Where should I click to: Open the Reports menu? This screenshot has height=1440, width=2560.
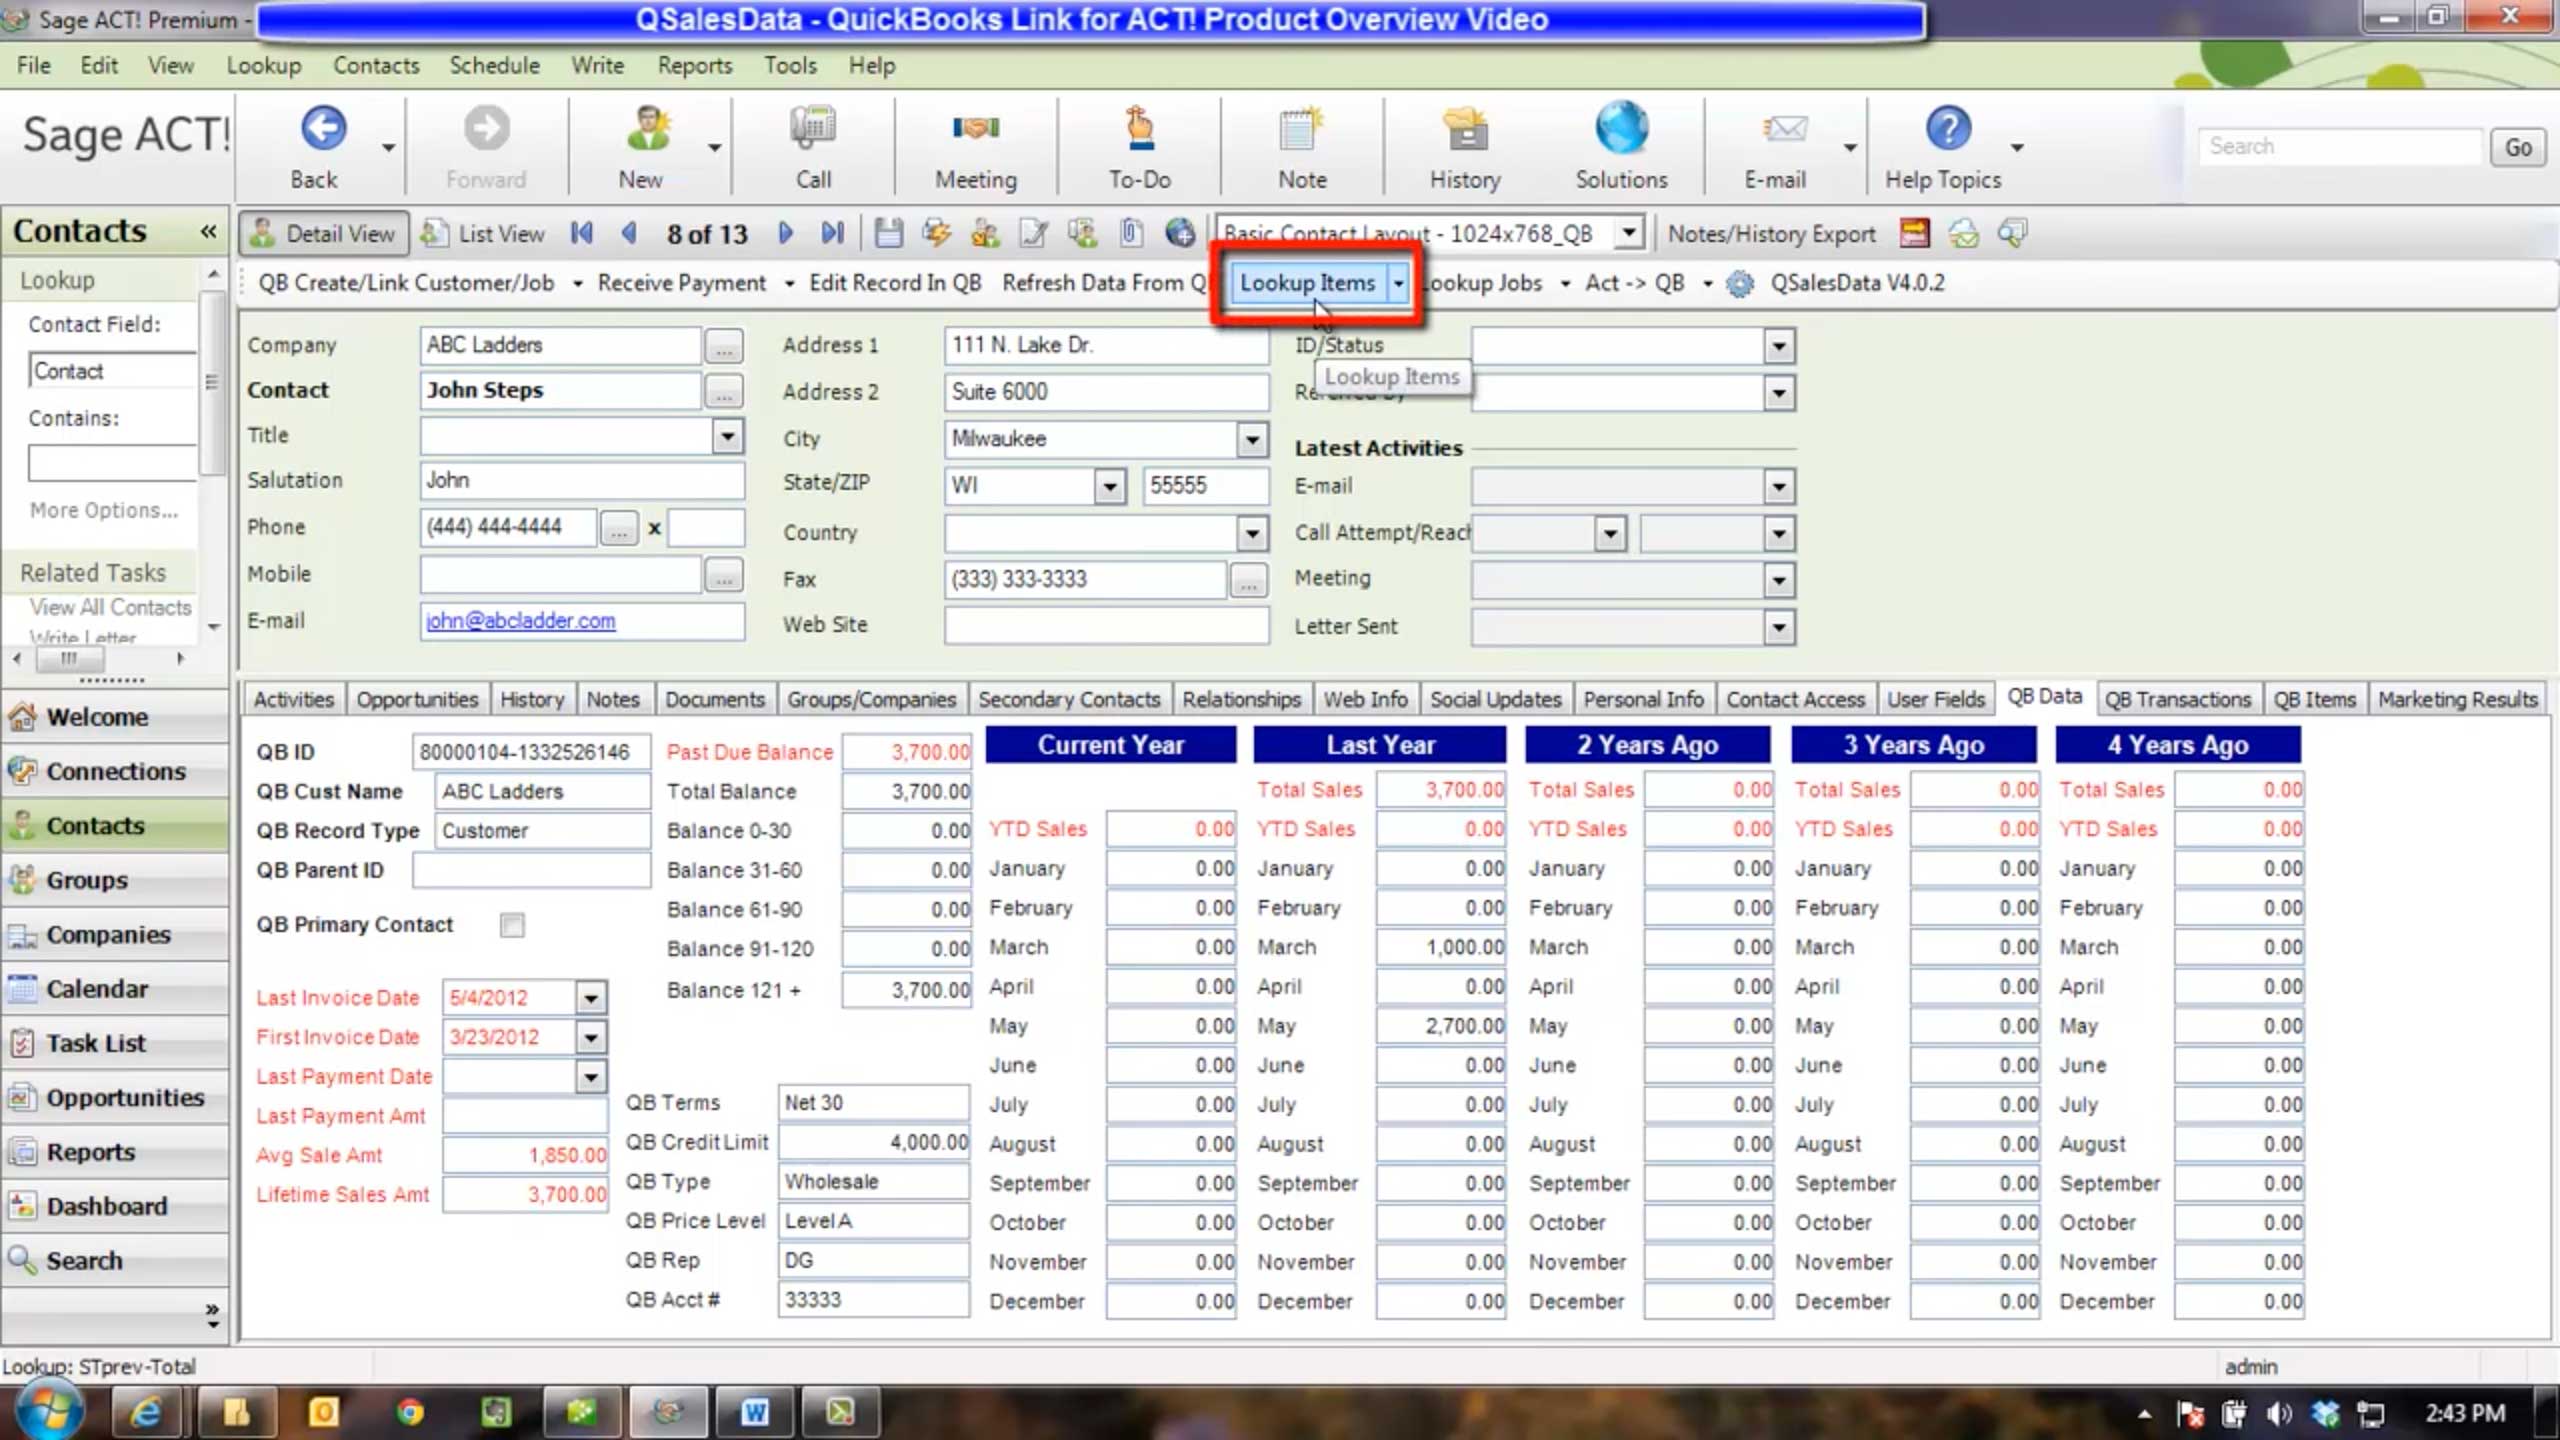tap(694, 66)
